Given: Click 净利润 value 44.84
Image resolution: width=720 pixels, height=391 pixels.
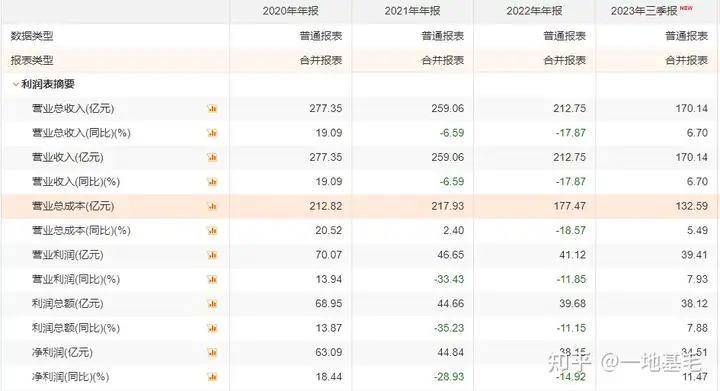Looking at the screenshot, I should [451, 352].
